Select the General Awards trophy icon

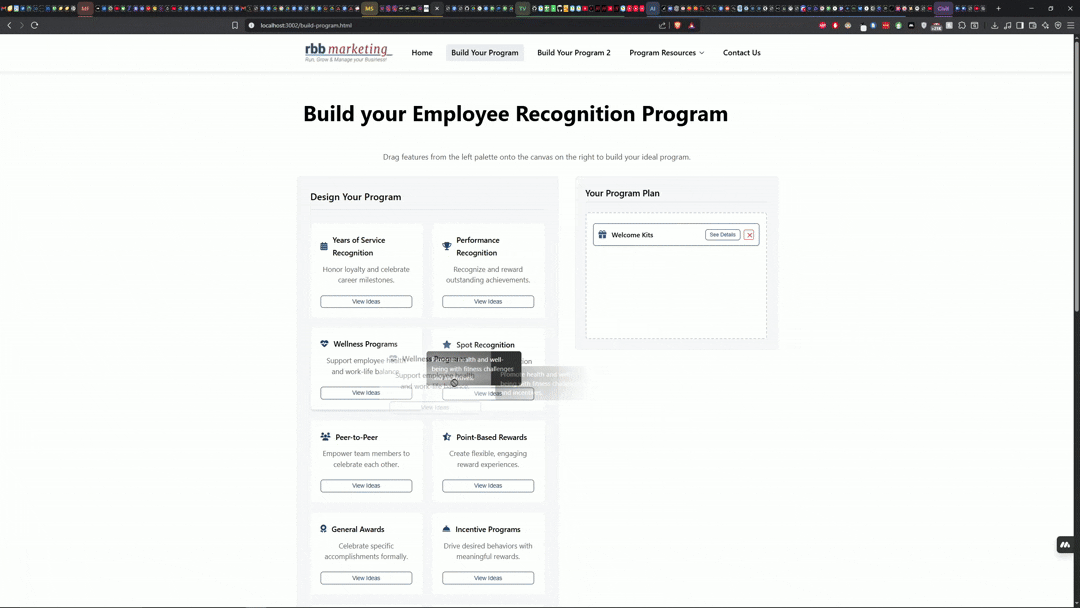click(322, 528)
